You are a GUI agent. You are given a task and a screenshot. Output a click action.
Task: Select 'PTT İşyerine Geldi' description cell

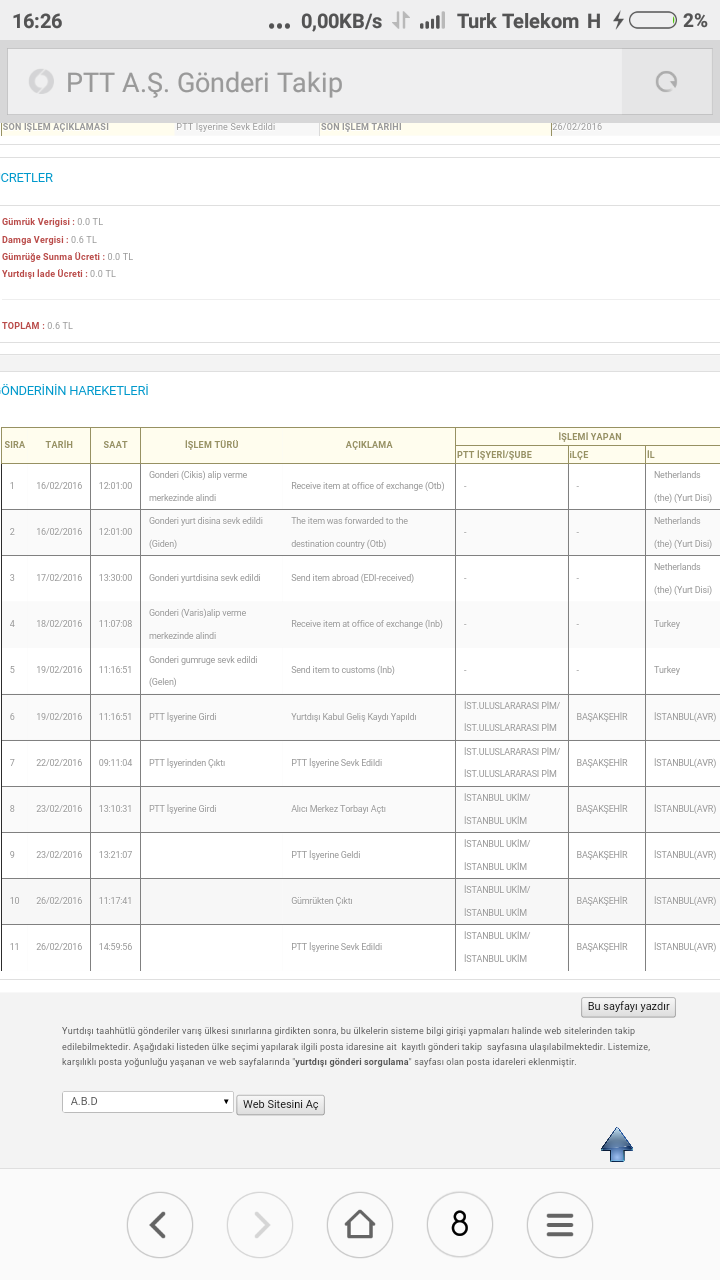(326, 855)
